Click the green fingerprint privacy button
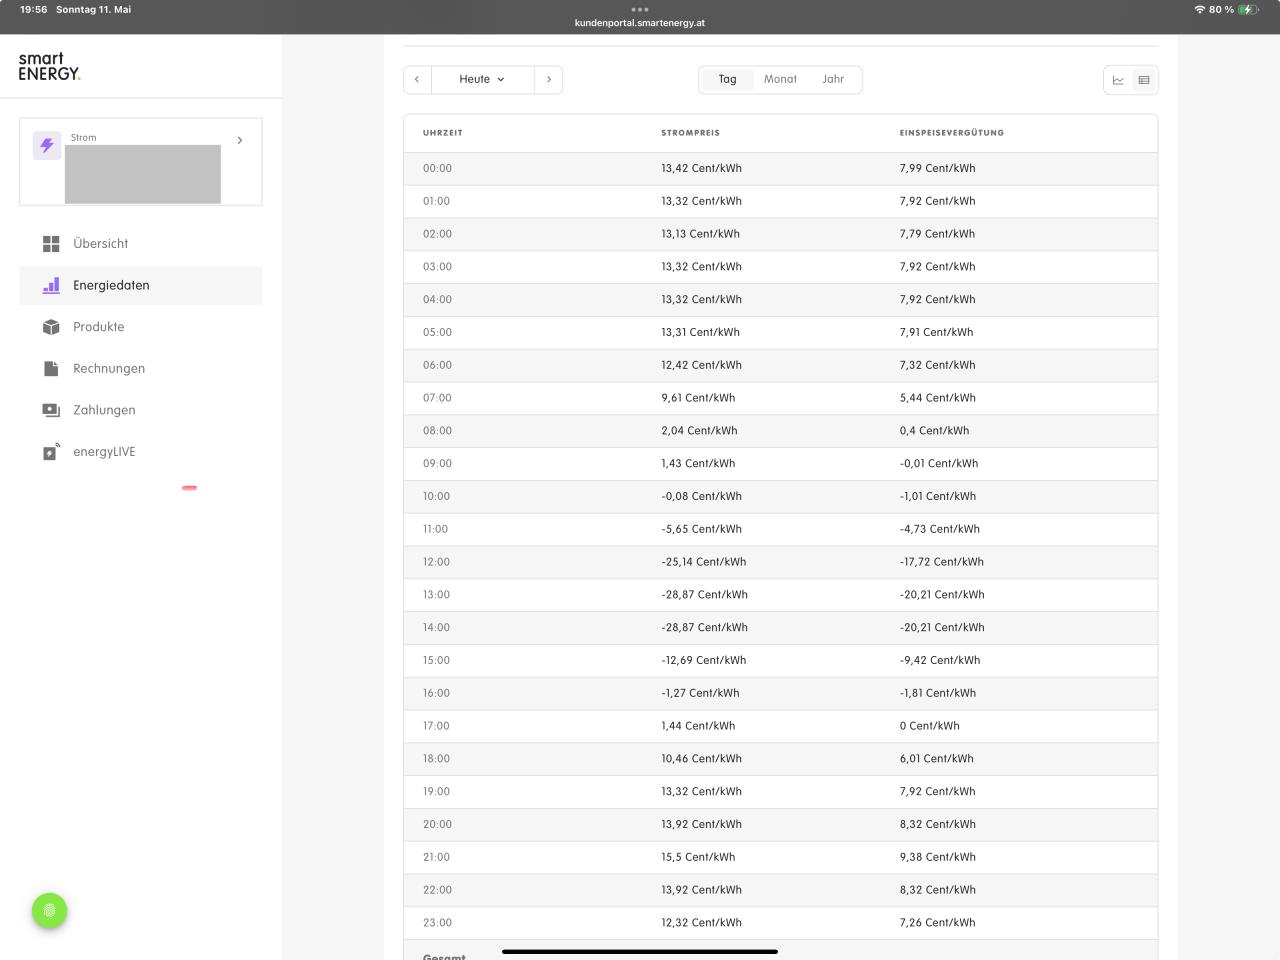Viewport: 1280px width, 960px height. pyautogui.click(x=49, y=910)
